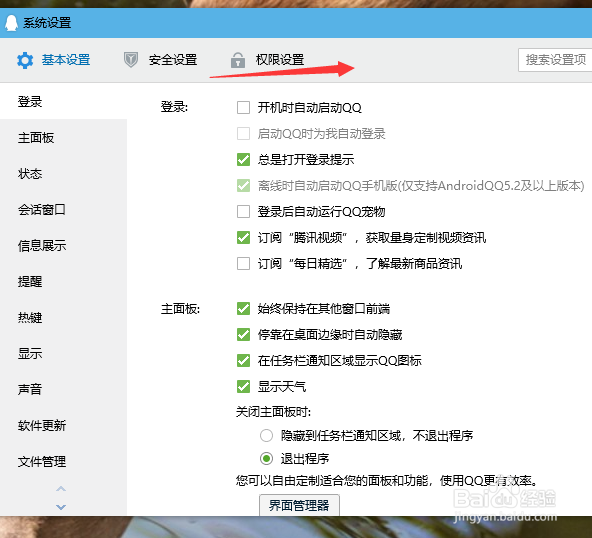Uncheck the 显示天气 option
592x538 pixels.
click(x=243, y=387)
